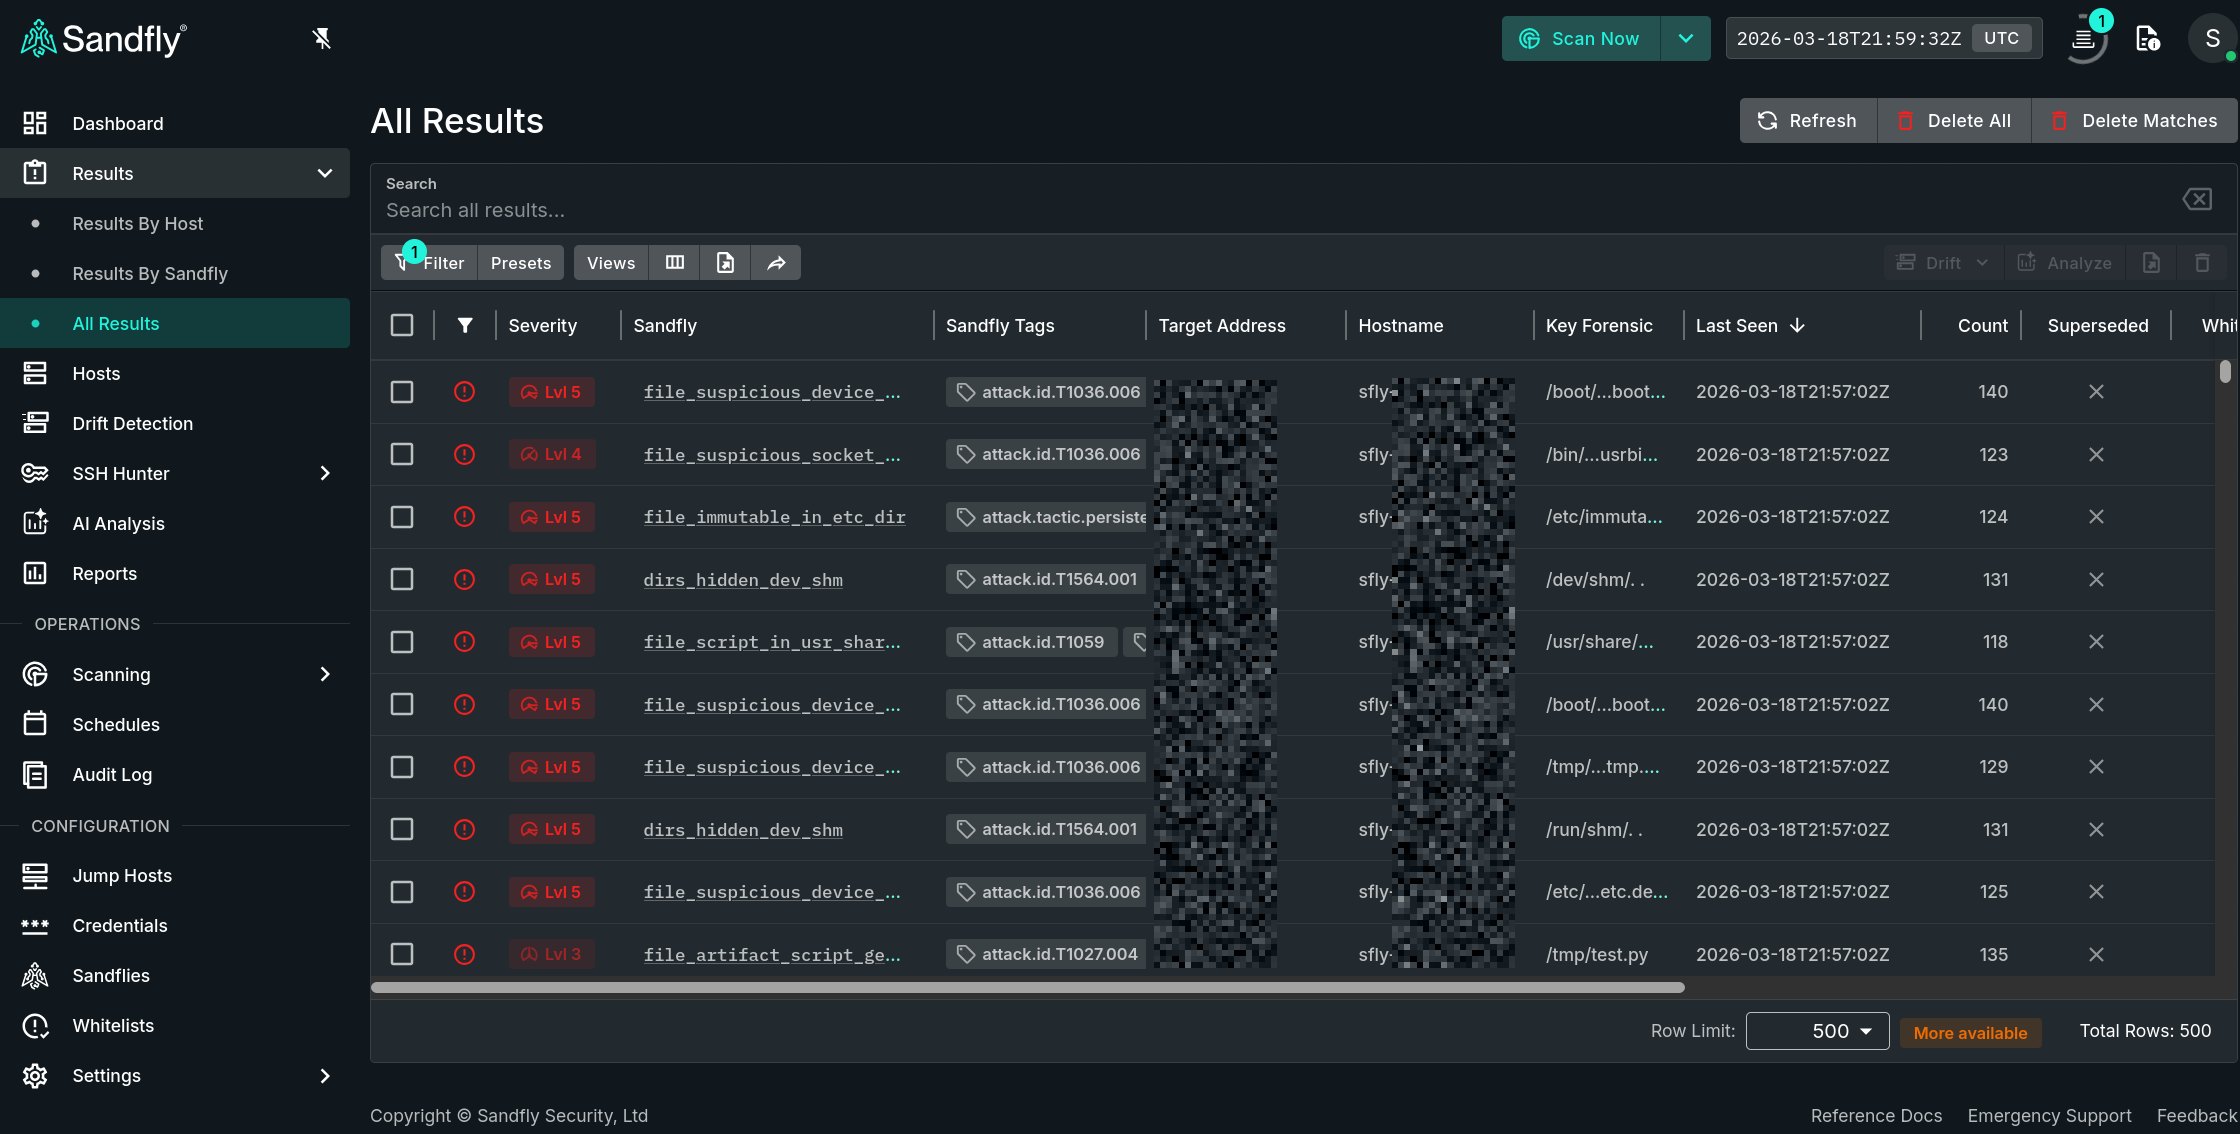Image resolution: width=2240 pixels, height=1134 pixels.
Task: Select the checkbox for file_immutable_in_etc_dir row
Action: pos(402,517)
